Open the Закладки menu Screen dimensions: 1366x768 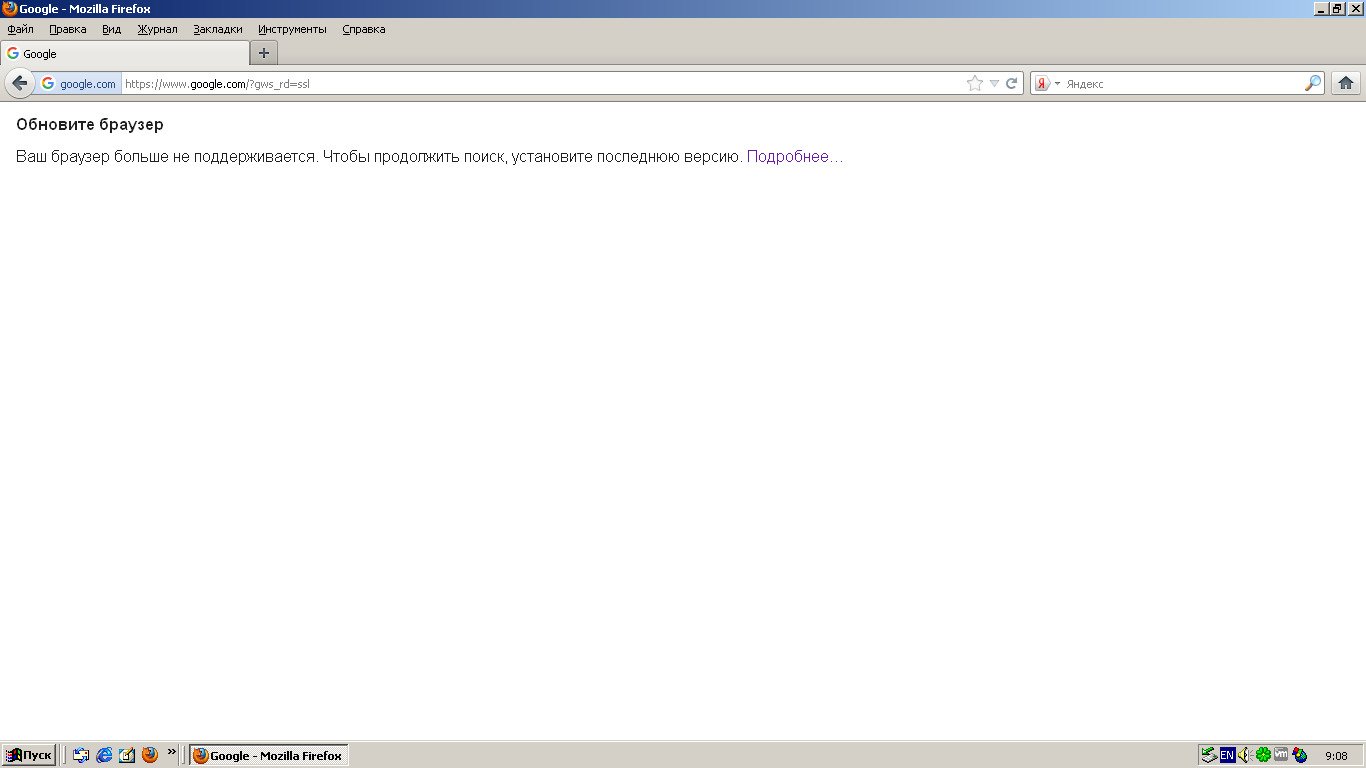click(218, 29)
